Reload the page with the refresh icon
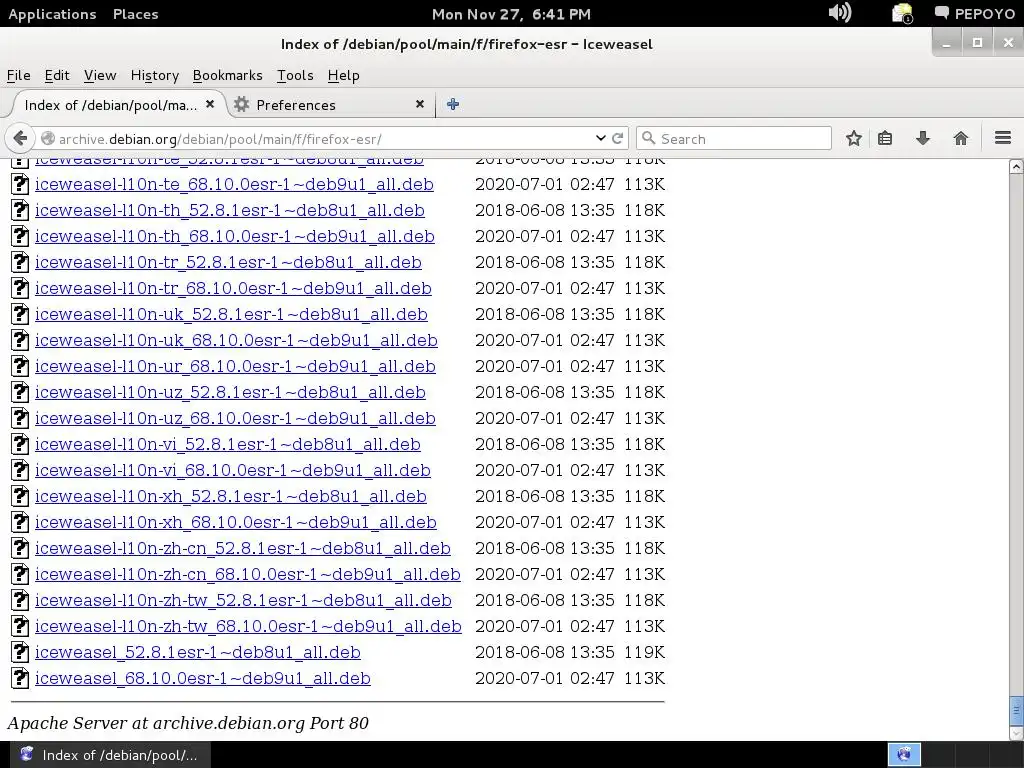This screenshot has height=768, width=1024. pyautogui.click(x=617, y=138)
